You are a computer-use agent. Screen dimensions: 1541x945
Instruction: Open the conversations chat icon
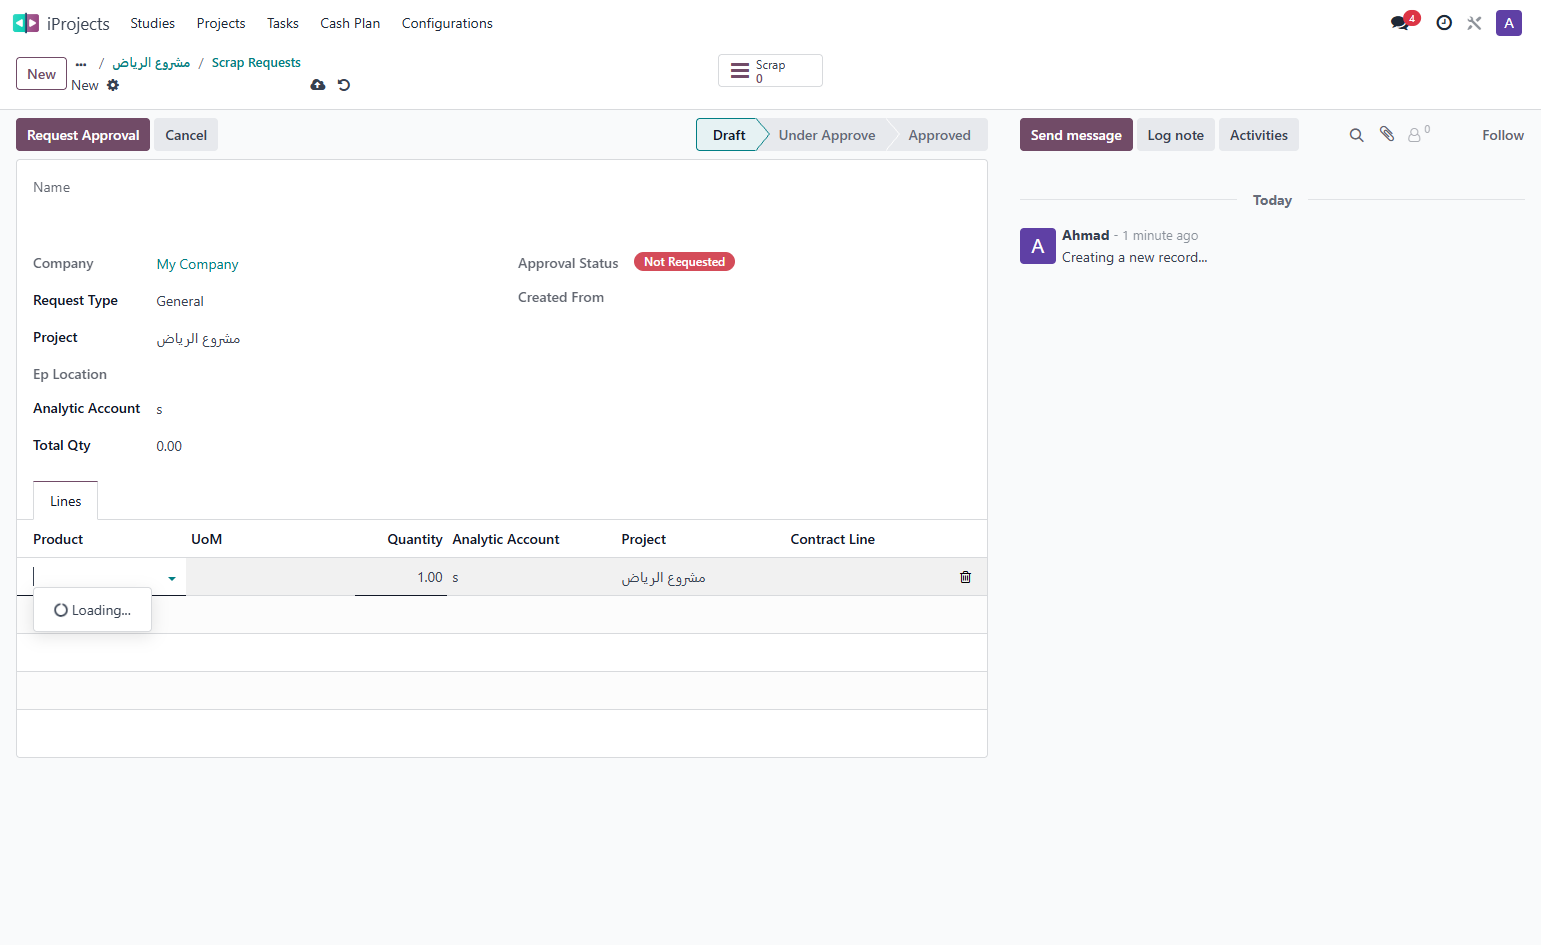(1400, 23)
